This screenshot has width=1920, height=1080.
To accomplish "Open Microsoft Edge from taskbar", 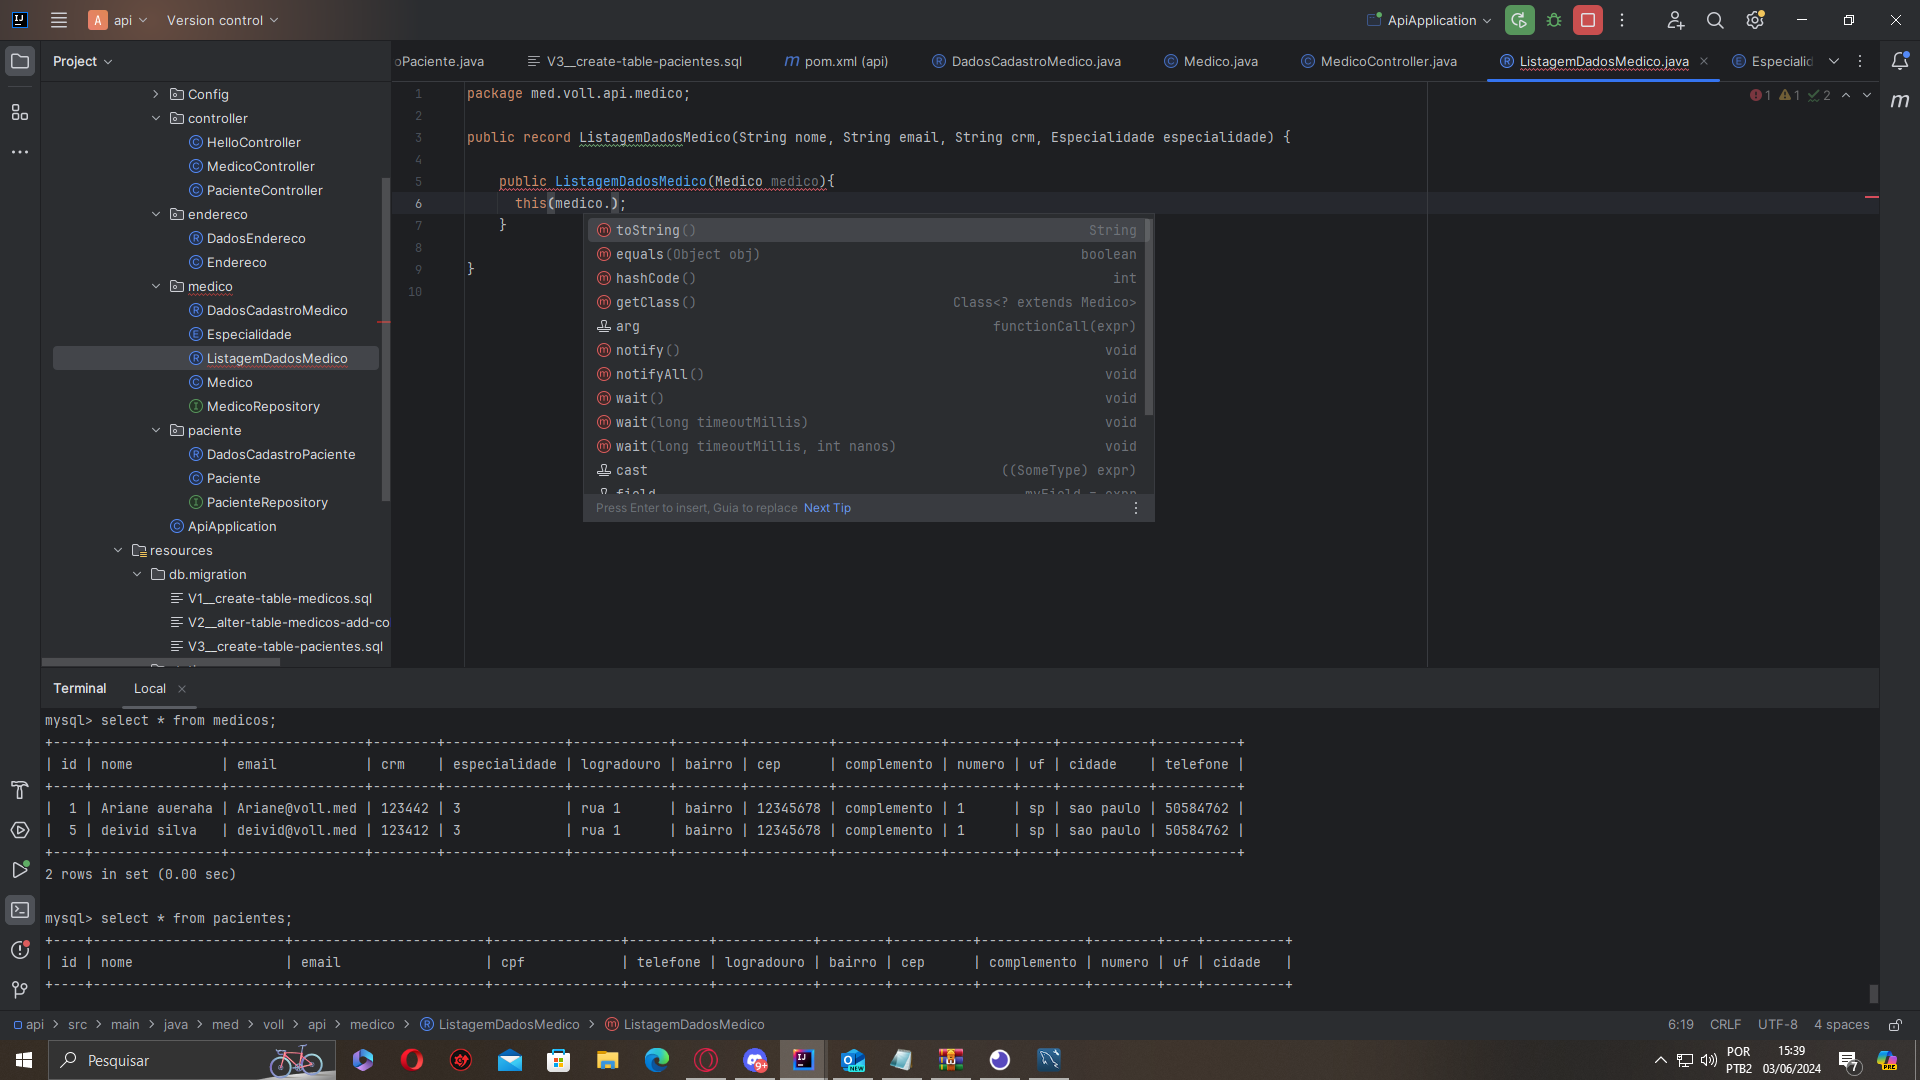I will (x=657, y=1060).
